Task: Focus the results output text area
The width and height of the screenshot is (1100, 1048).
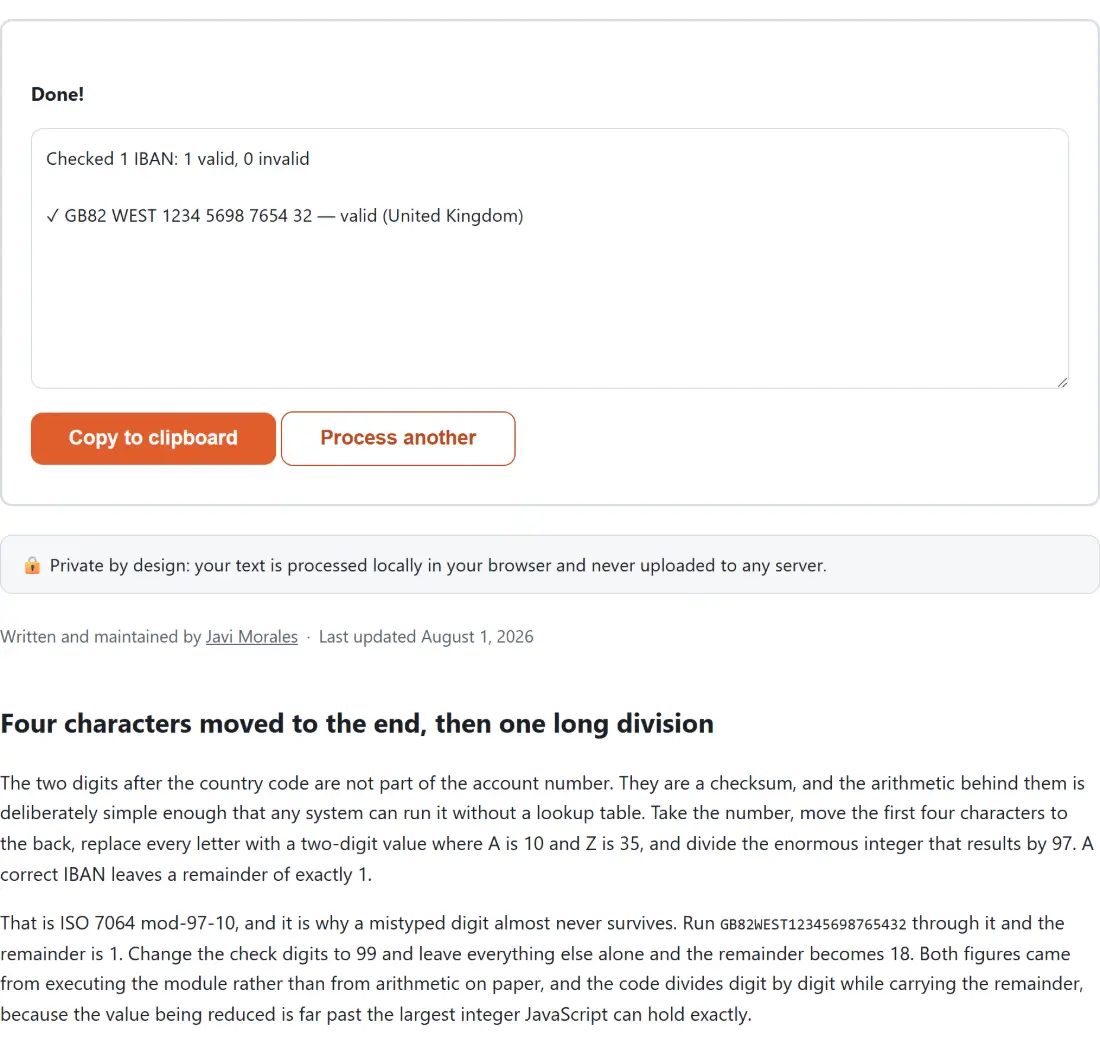Action: click(x=549, y=258)
